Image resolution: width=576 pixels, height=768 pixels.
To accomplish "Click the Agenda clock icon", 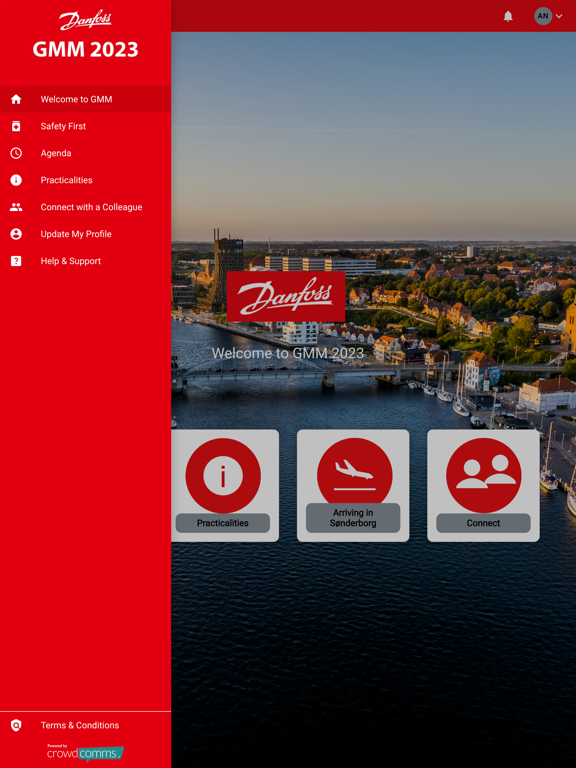I will [x=16, y=153].
